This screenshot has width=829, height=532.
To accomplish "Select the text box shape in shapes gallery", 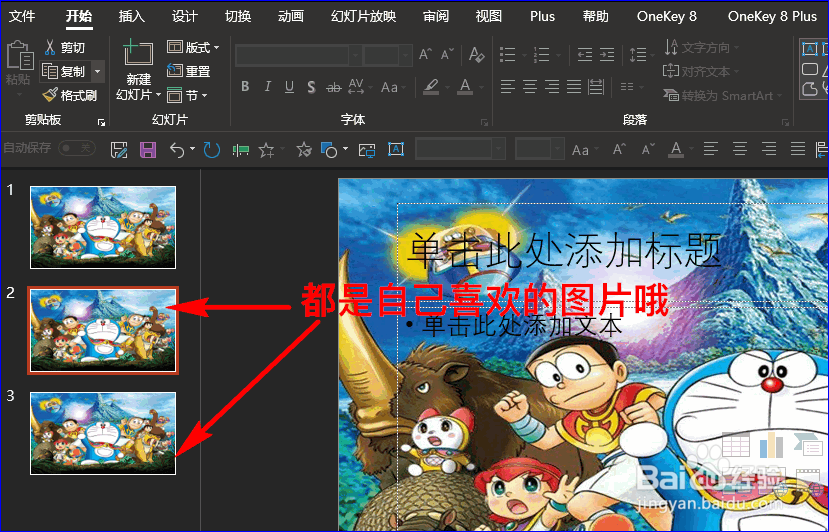I will tap(809, 49).
